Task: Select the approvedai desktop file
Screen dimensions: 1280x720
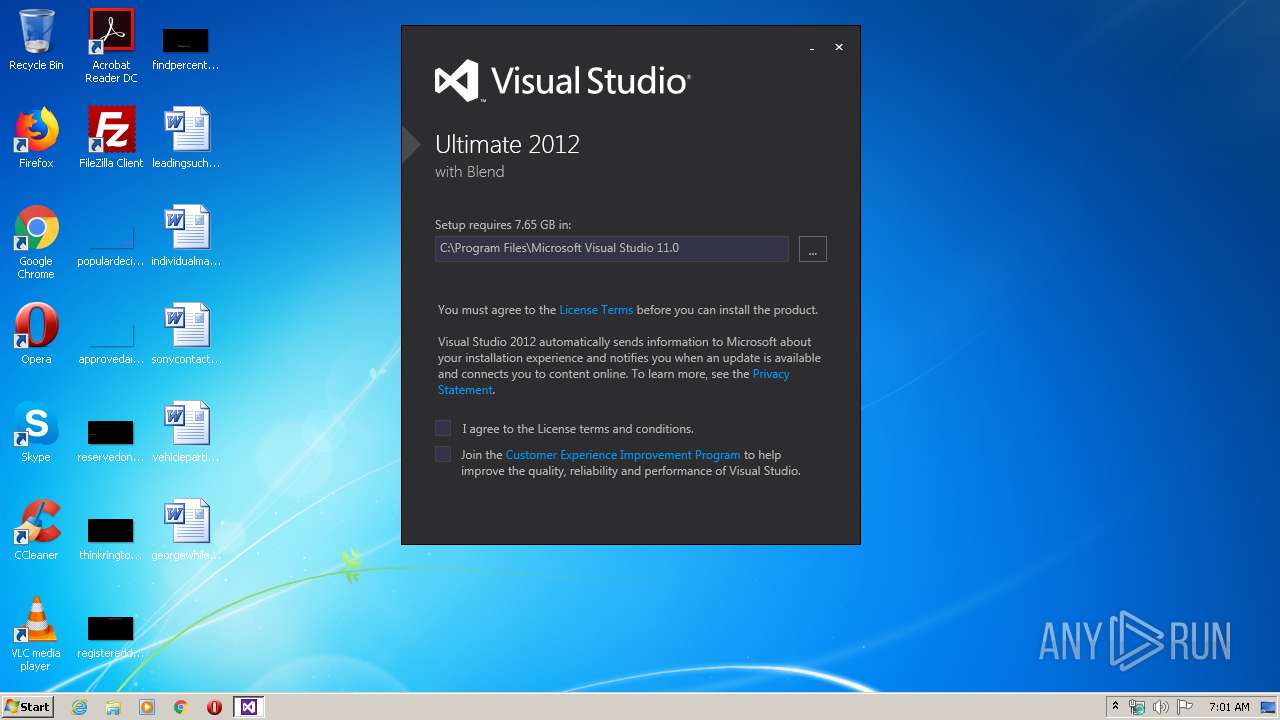Action: pos(111,343)
